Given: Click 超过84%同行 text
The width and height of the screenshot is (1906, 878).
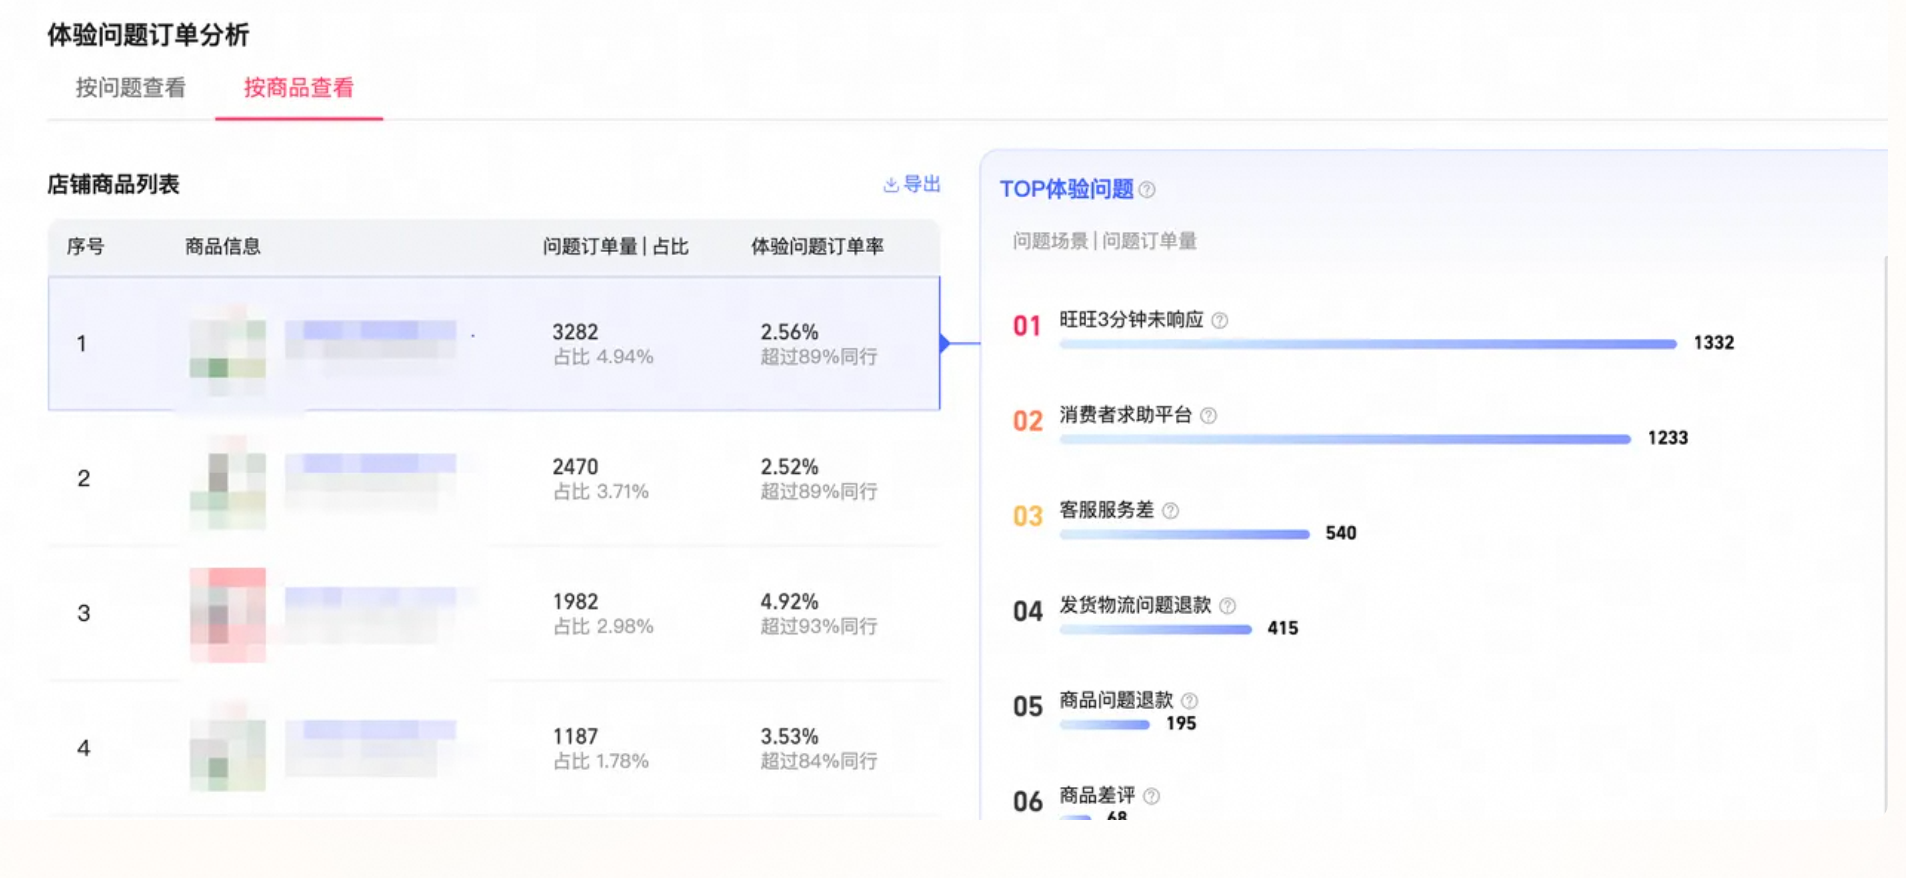Looking at the screenshot, I should point(819,762).
